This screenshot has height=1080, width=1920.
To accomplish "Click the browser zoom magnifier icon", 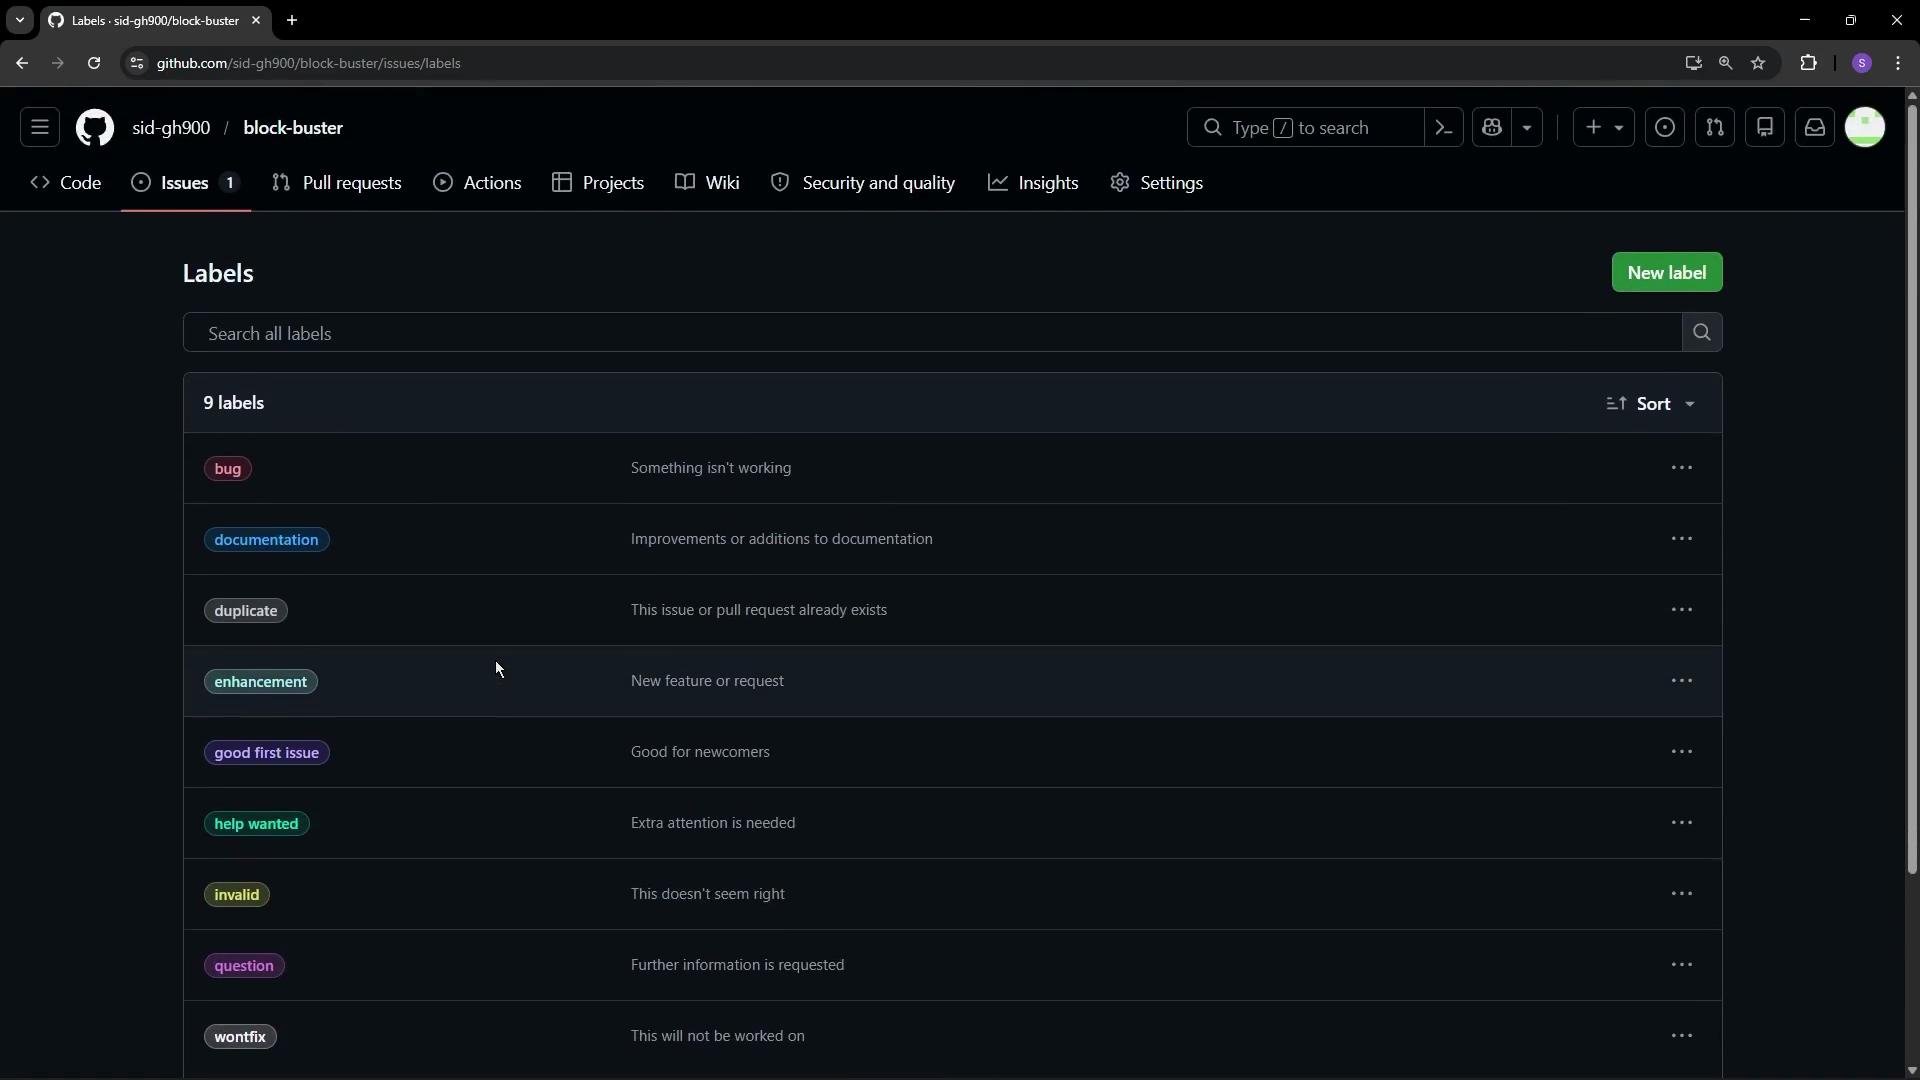I will pyautogui.click(x=1725, y=63).
